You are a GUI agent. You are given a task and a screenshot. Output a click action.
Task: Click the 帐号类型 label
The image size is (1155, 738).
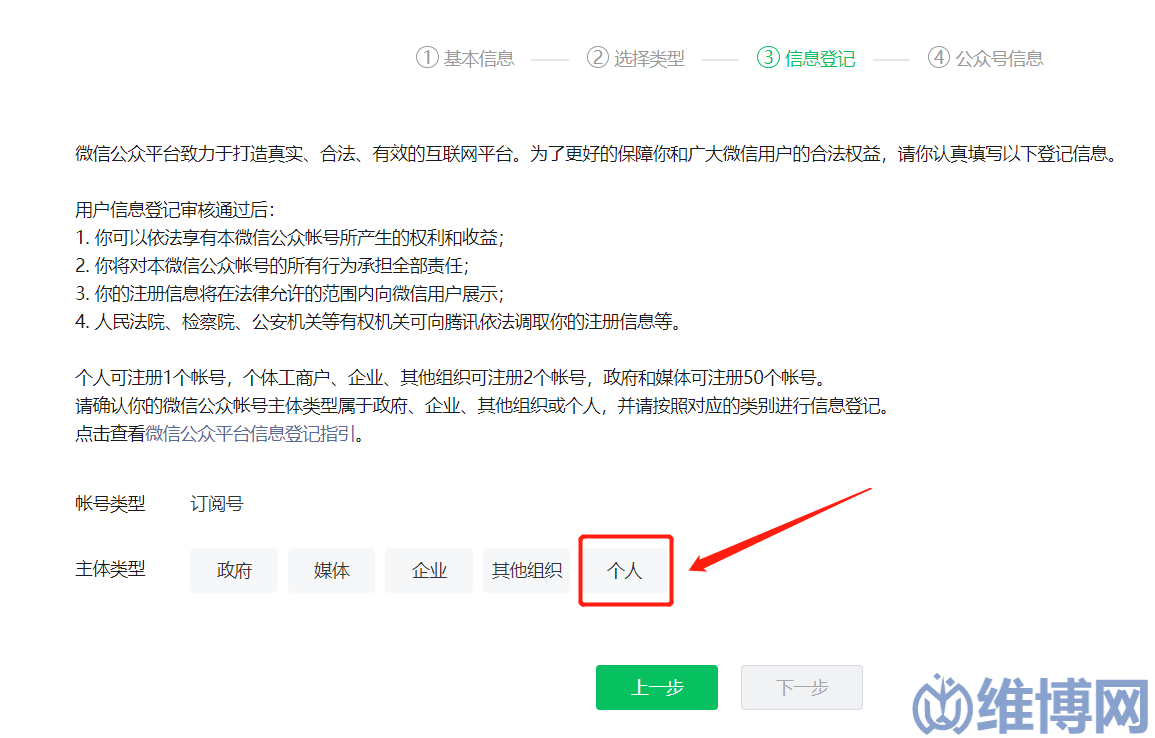110,504
